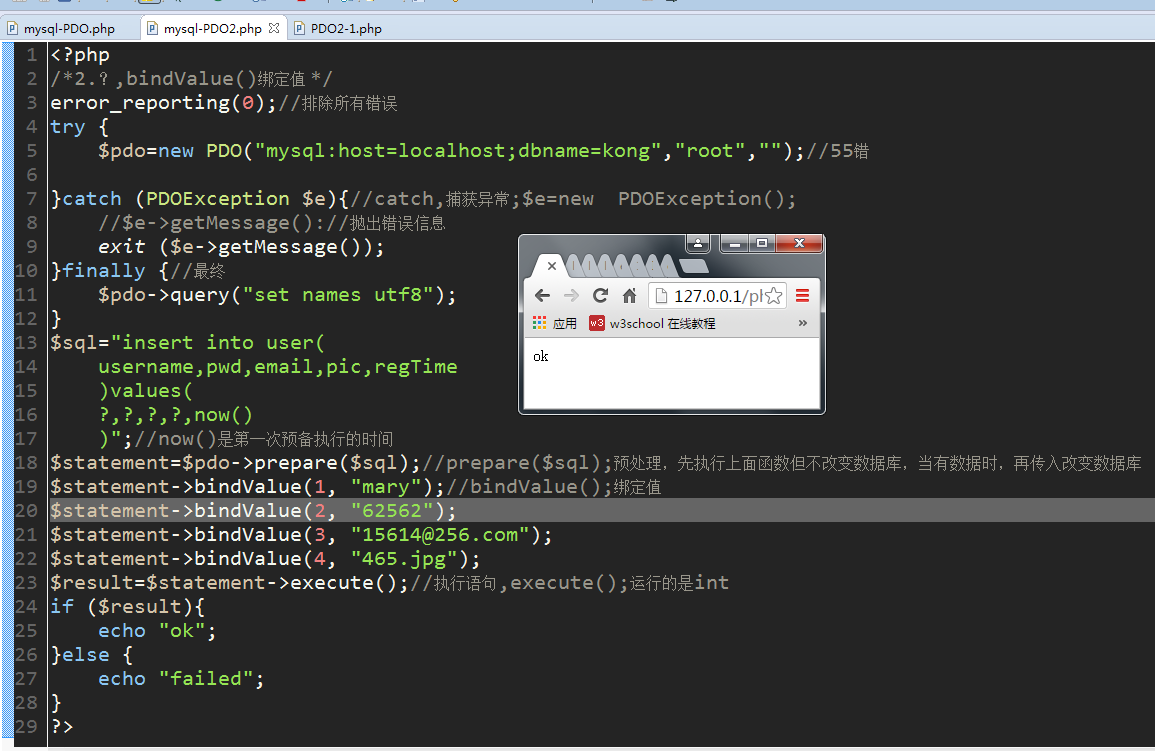
Task: Maximize the Chrome window
Action: 762,243
